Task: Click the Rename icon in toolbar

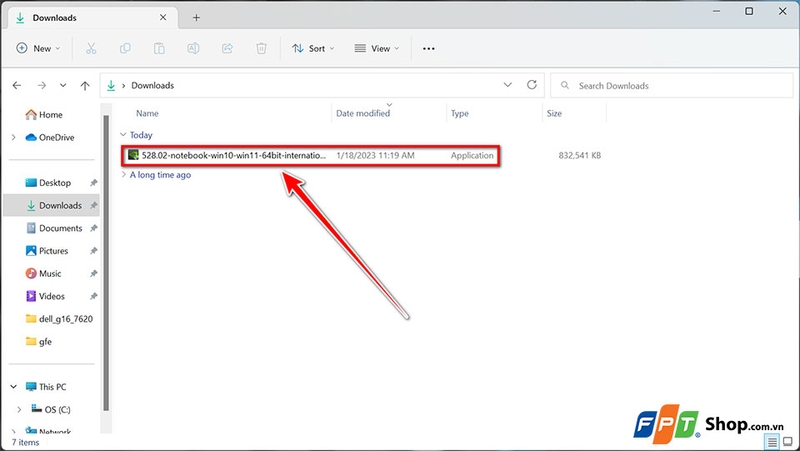Action: point(193,48)
